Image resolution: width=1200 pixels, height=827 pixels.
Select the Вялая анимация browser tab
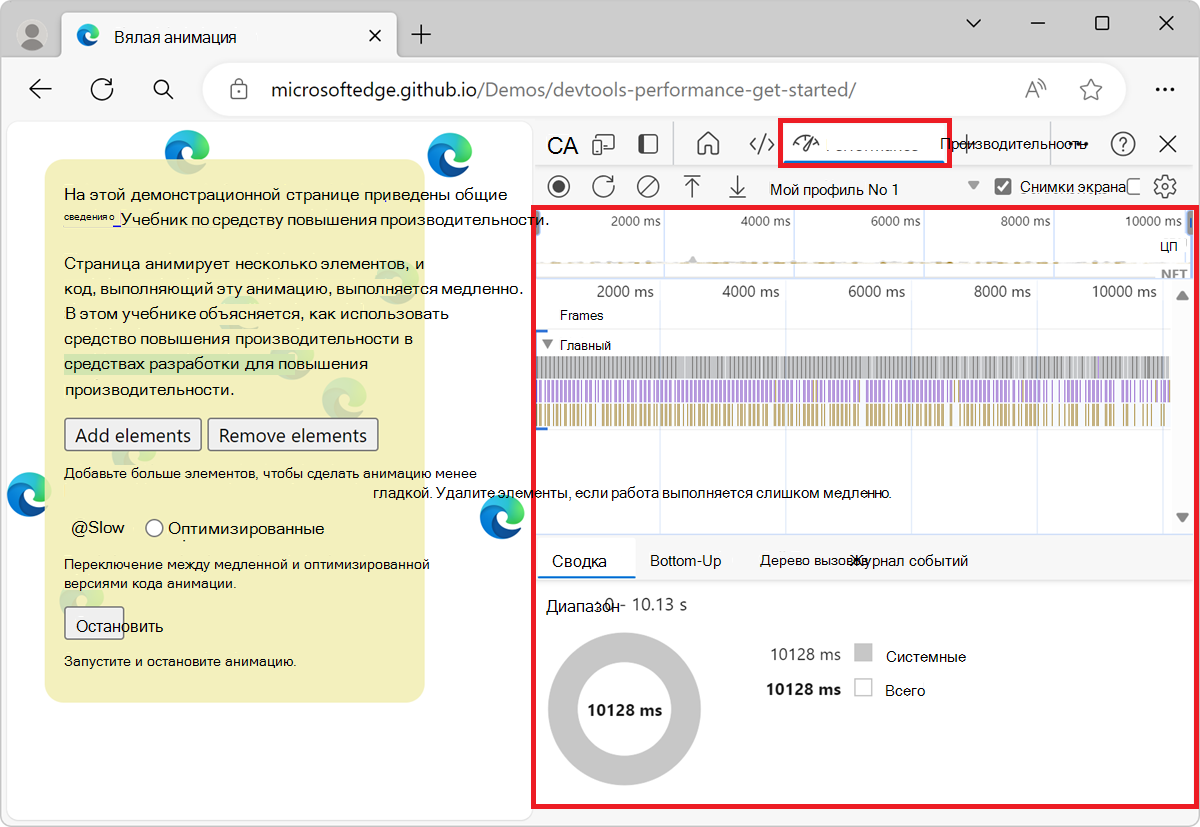coord(230,36)
